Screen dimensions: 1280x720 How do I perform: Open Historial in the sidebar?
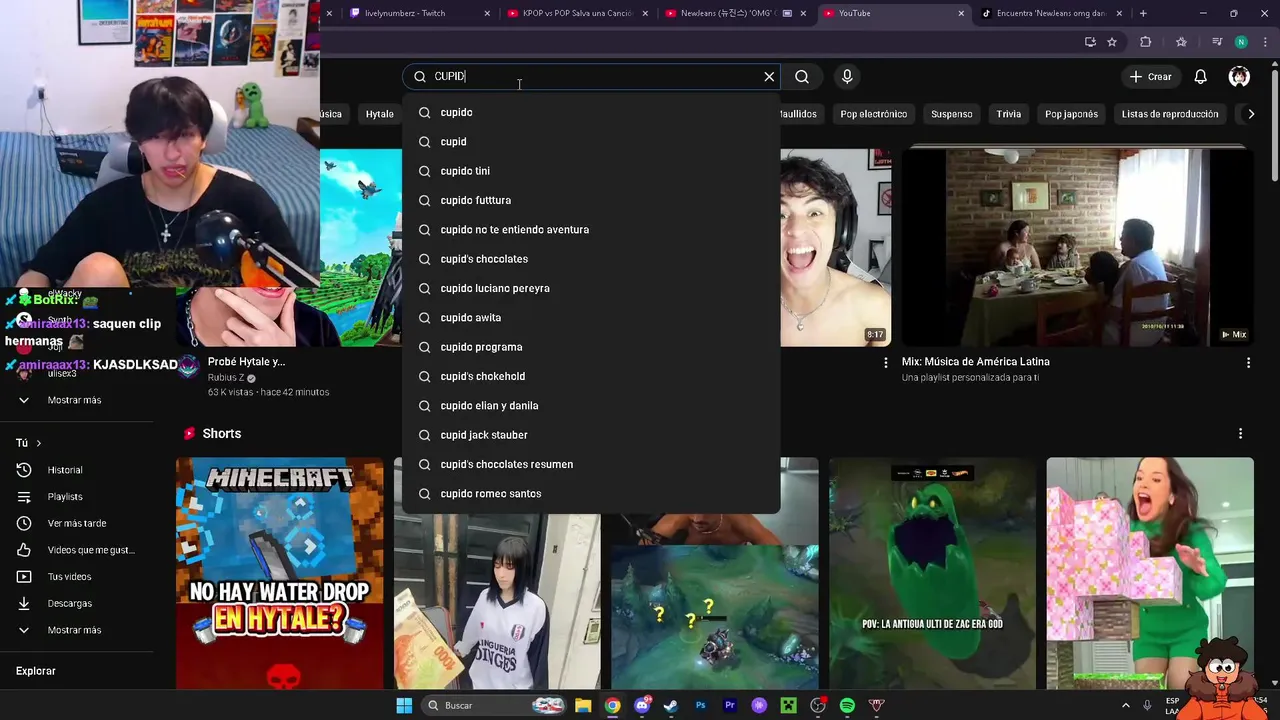(65, 470)
